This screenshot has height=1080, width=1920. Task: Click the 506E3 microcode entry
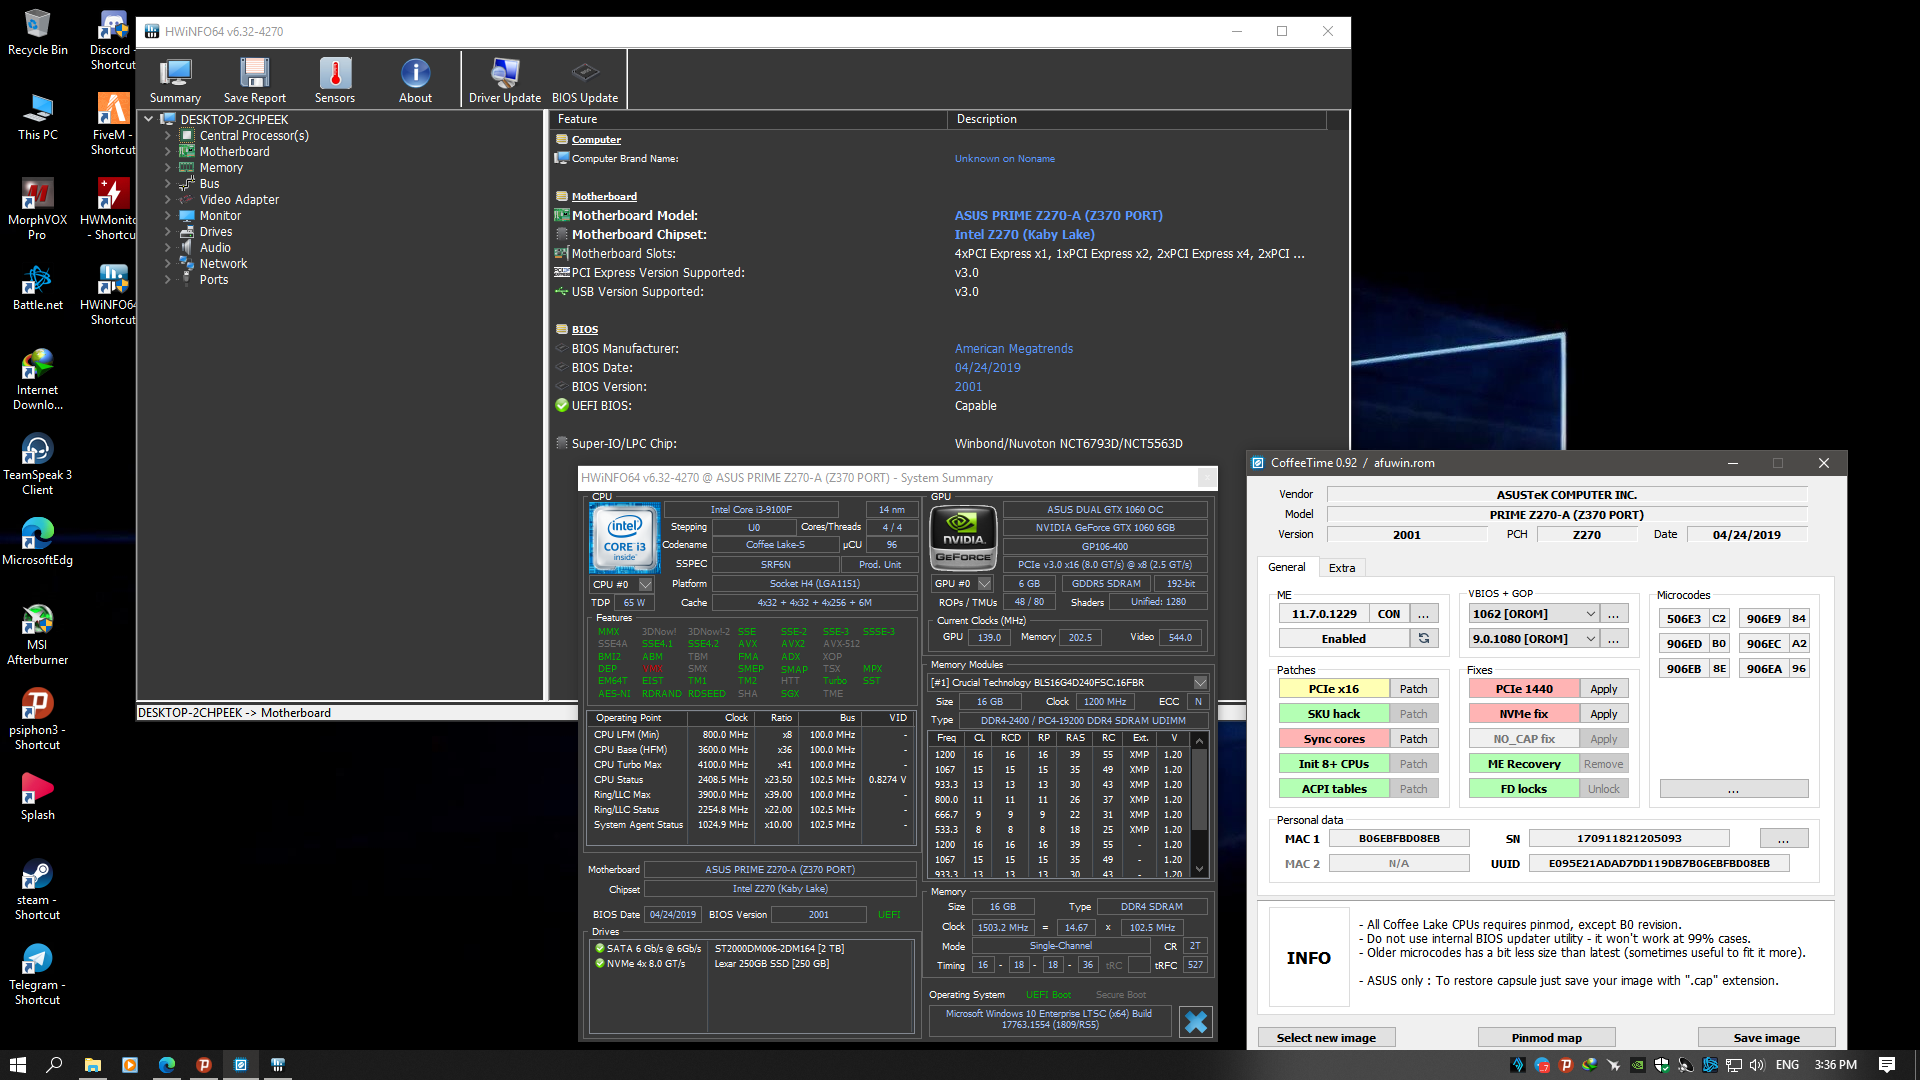coord(1684,619)
